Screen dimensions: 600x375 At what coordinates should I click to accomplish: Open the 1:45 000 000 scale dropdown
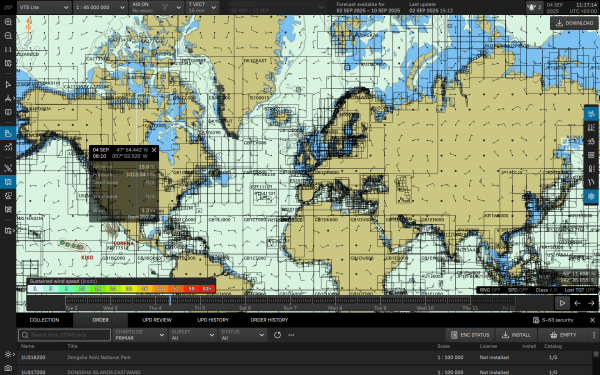point(100,7)
